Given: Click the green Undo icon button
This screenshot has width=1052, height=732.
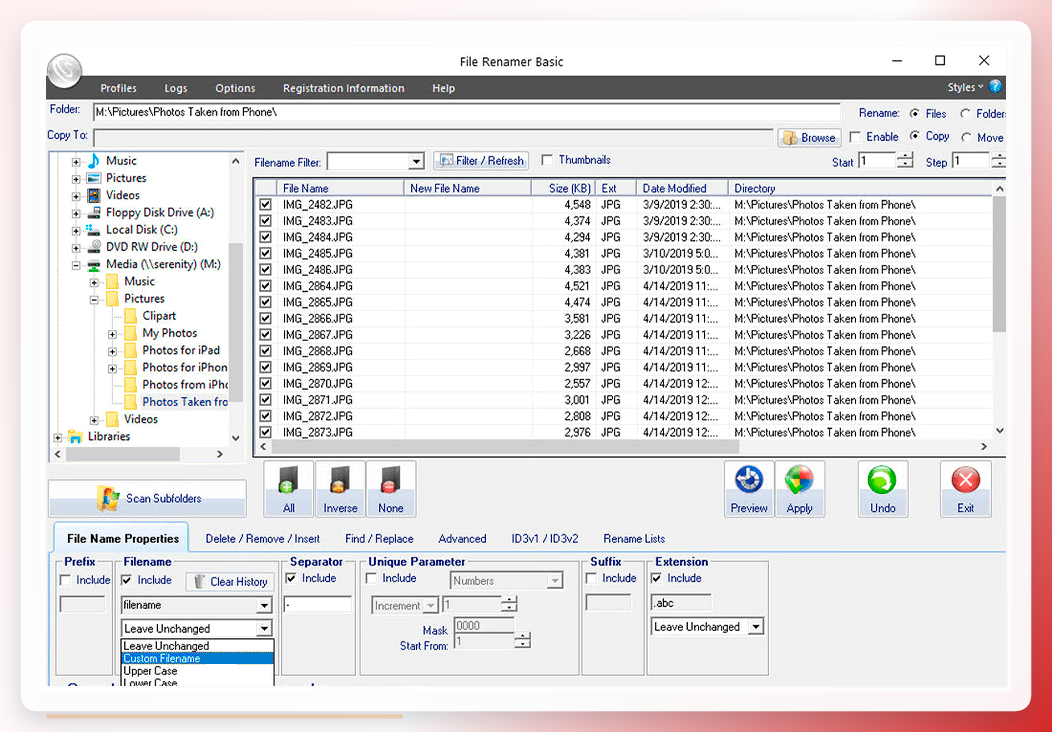Looking at the screenshot, I should point(883,488).
